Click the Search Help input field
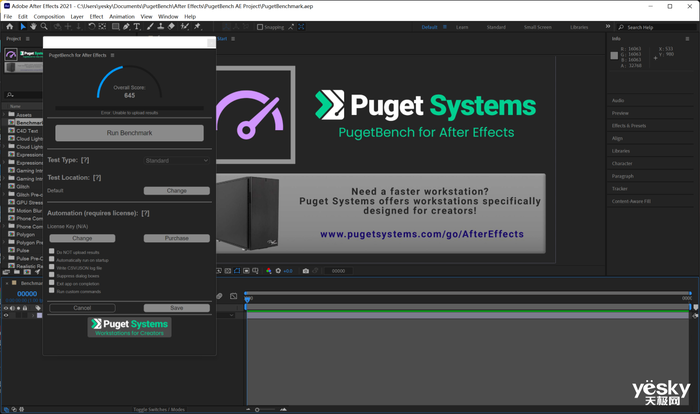700x414 pixels. coord(652,28)
